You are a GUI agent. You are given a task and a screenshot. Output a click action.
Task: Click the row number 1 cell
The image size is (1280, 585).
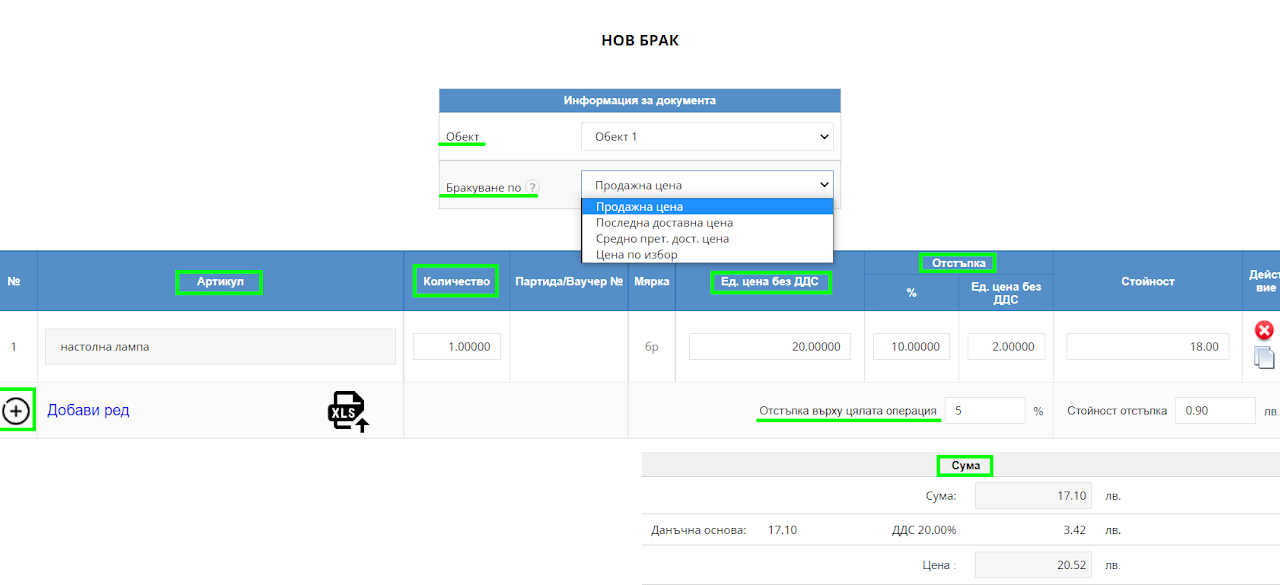coord(14,347)
